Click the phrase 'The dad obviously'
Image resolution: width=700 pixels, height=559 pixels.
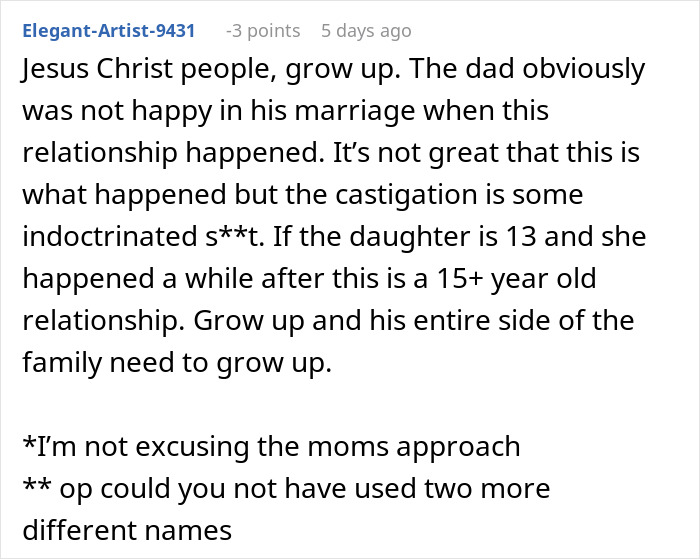[x=526, y=69]
